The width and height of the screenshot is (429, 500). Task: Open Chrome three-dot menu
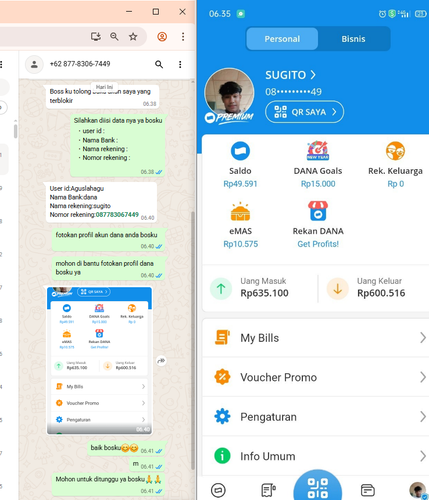click(183, 36)
